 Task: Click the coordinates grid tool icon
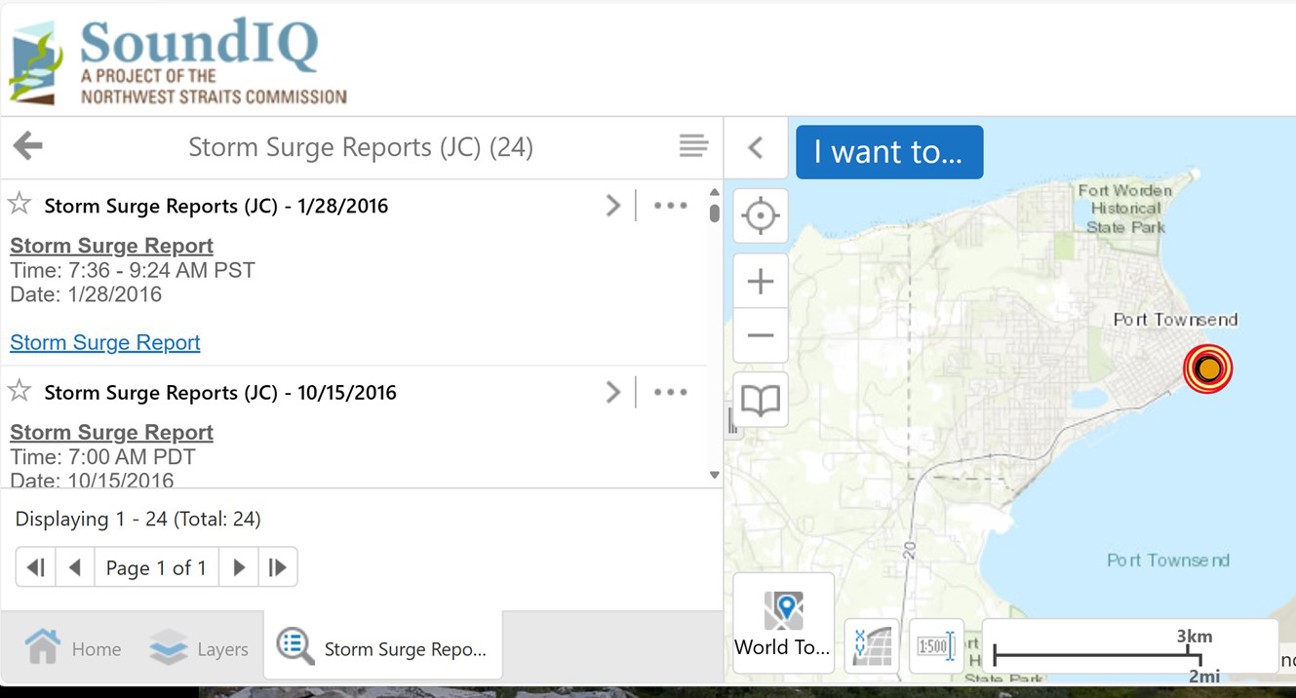(x=872, y=646)
